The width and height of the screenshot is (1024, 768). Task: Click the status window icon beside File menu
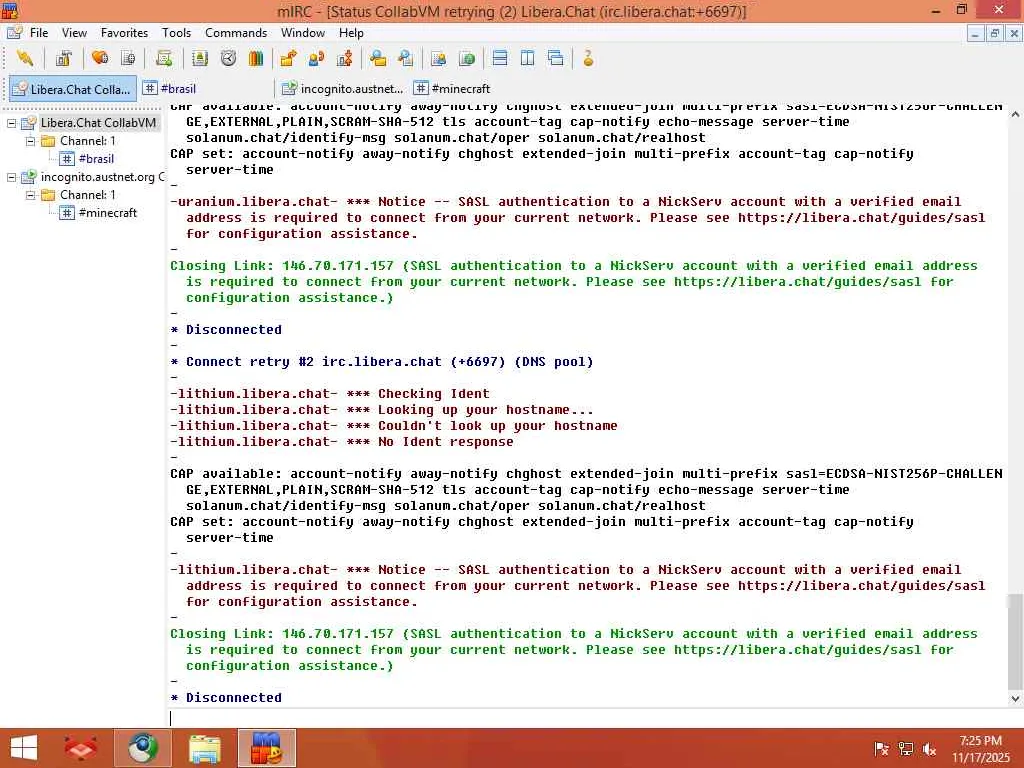coord(14,32)
